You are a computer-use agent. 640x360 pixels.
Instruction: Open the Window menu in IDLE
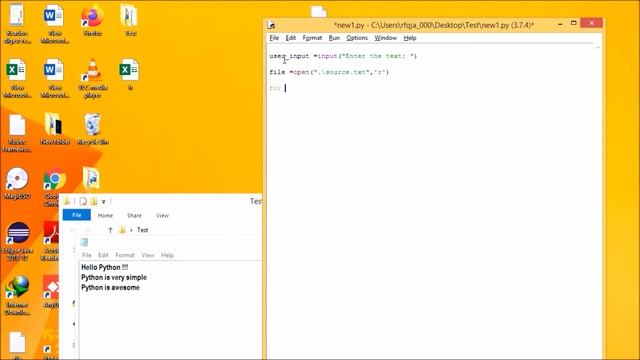click(386, 38)
